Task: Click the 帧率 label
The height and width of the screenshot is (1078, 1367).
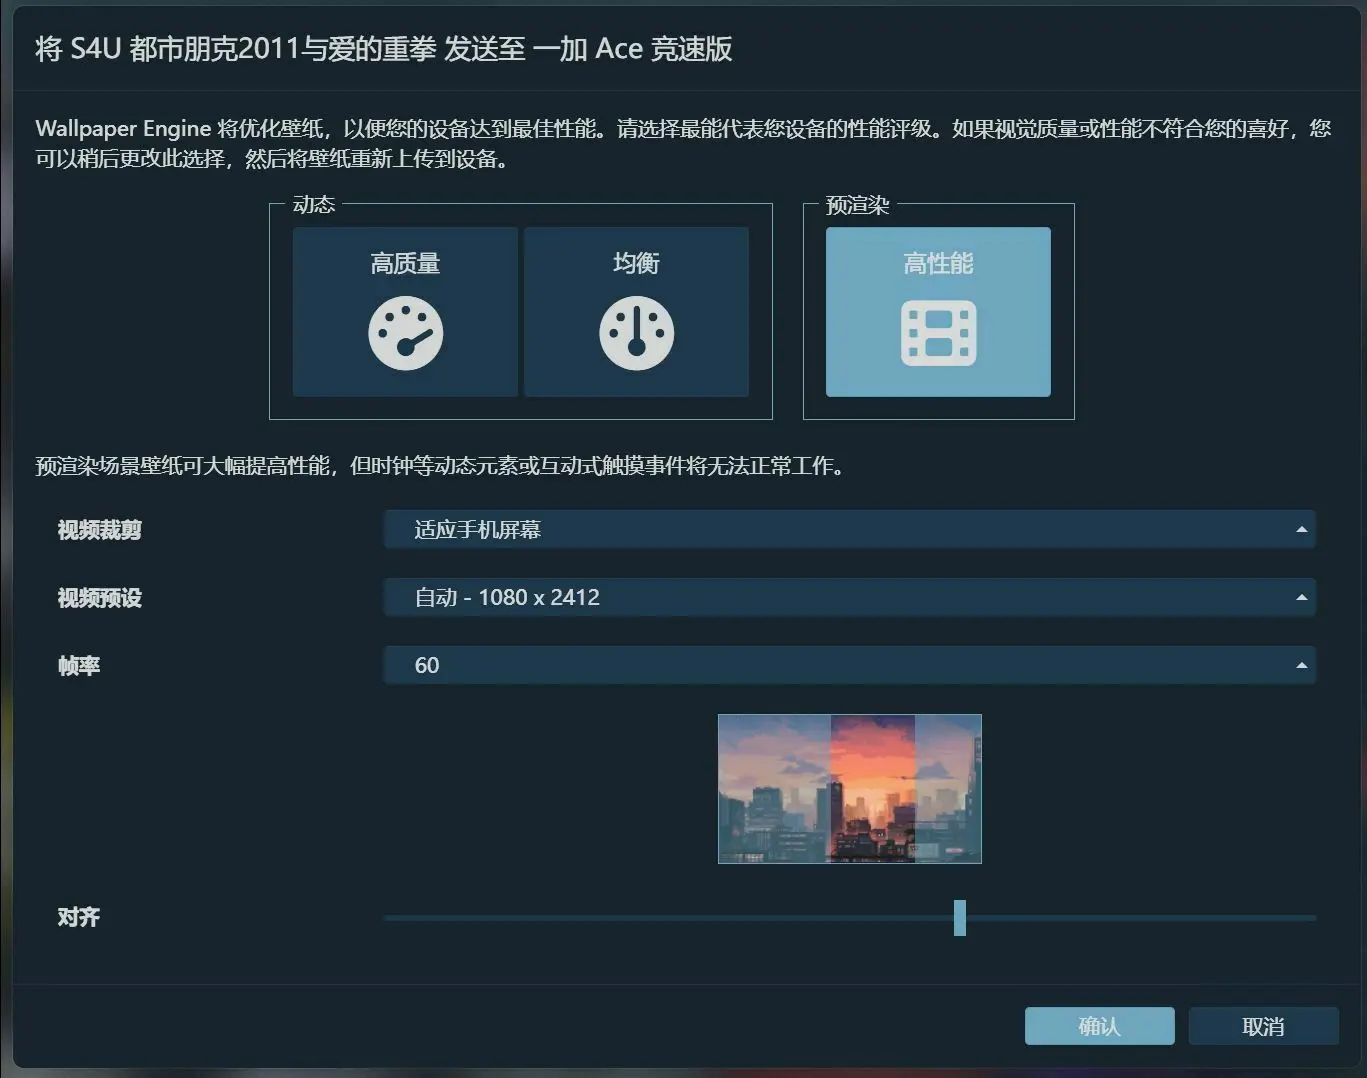Action: coord(79,666)
